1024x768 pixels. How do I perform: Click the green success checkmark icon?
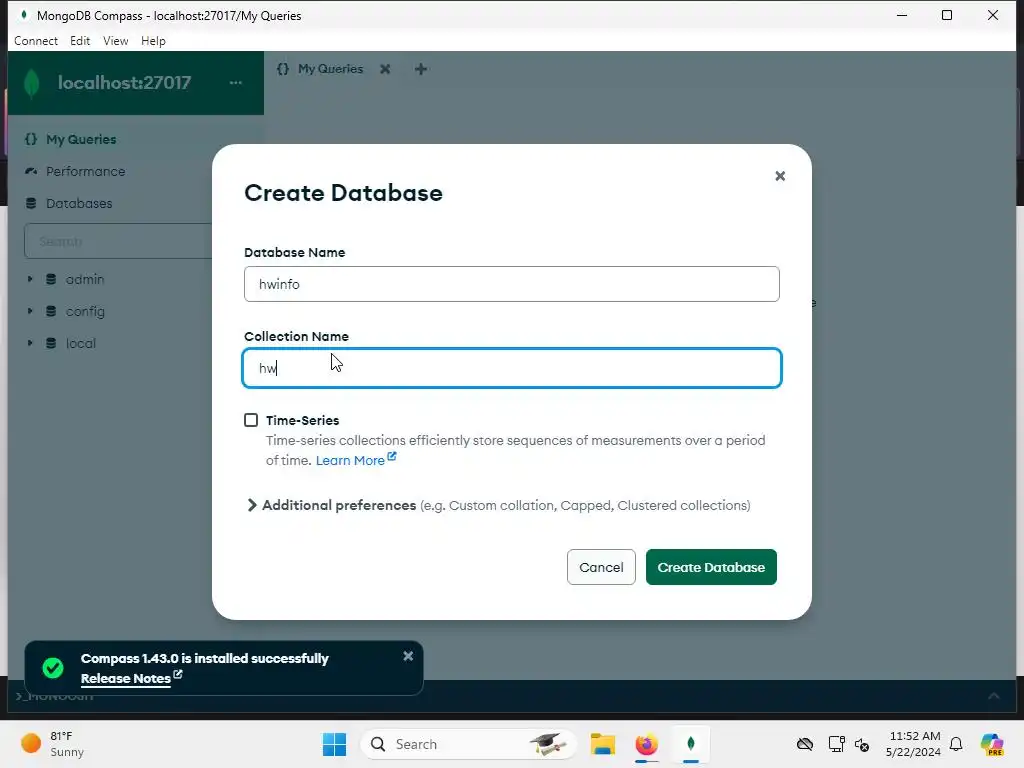53,667
